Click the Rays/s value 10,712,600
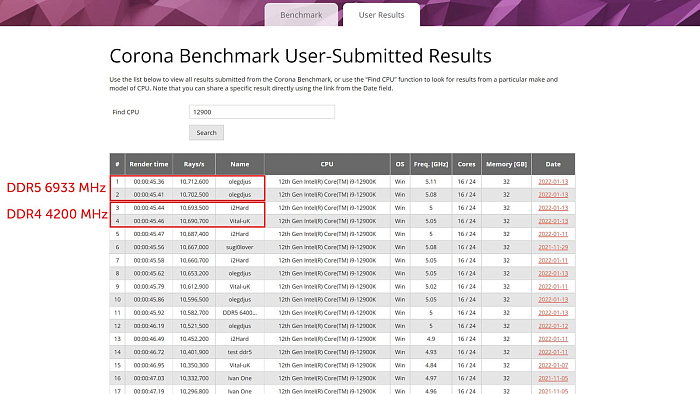Viewport: 700px width, 394px height. pos(194,182)
